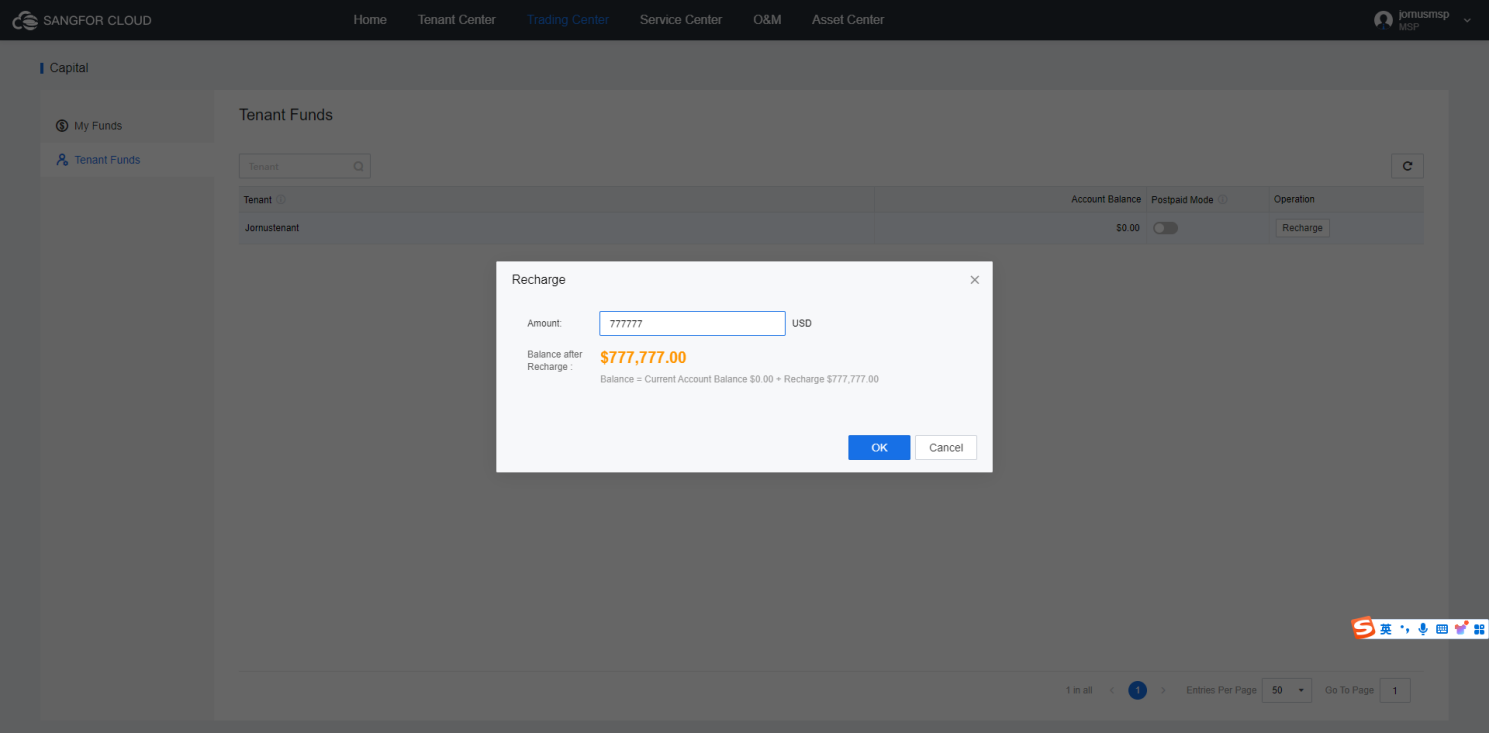Screen dimensions: 1489x733
Task: Click the Capital breadcrumb label
Action: 69,68
